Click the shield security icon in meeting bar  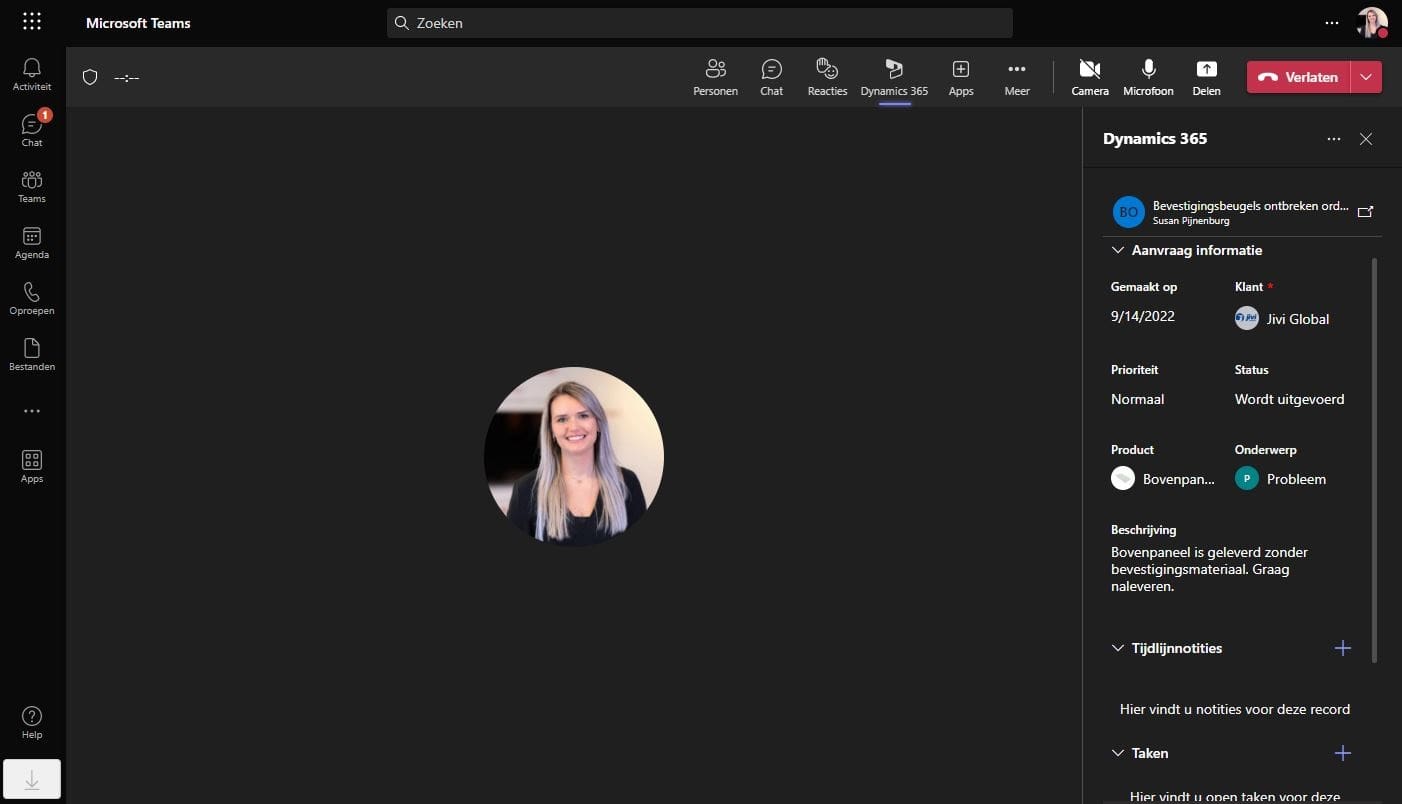pos(90,77)
